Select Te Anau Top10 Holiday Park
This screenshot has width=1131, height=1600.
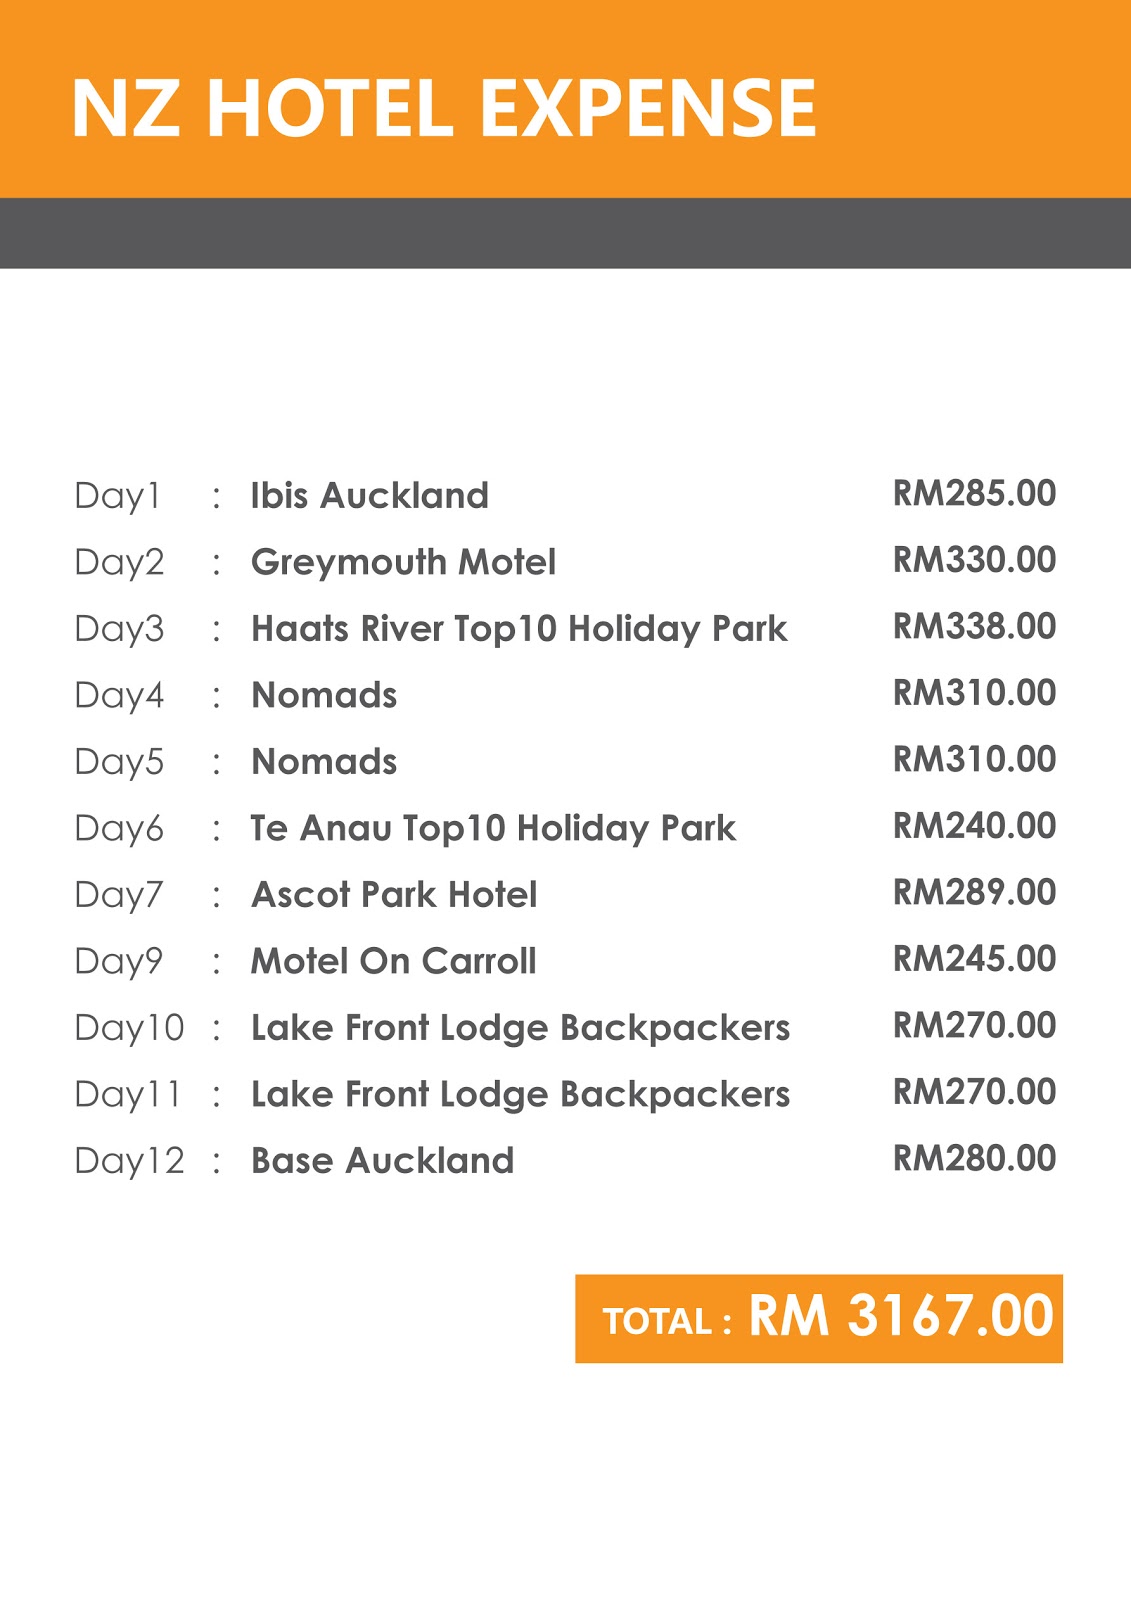493,829
